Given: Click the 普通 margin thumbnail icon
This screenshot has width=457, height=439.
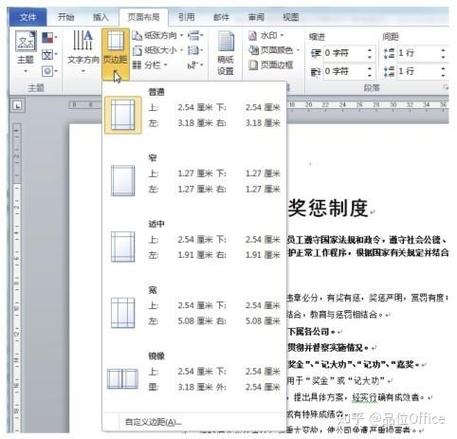Looking at the screenshot, I should [123, 115].
